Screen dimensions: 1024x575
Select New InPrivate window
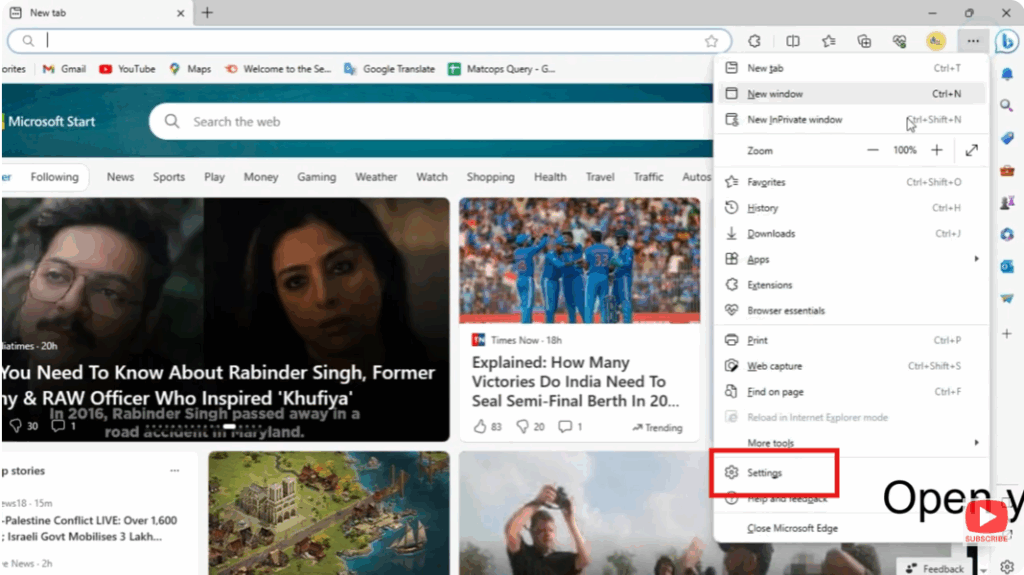point(794,119)
